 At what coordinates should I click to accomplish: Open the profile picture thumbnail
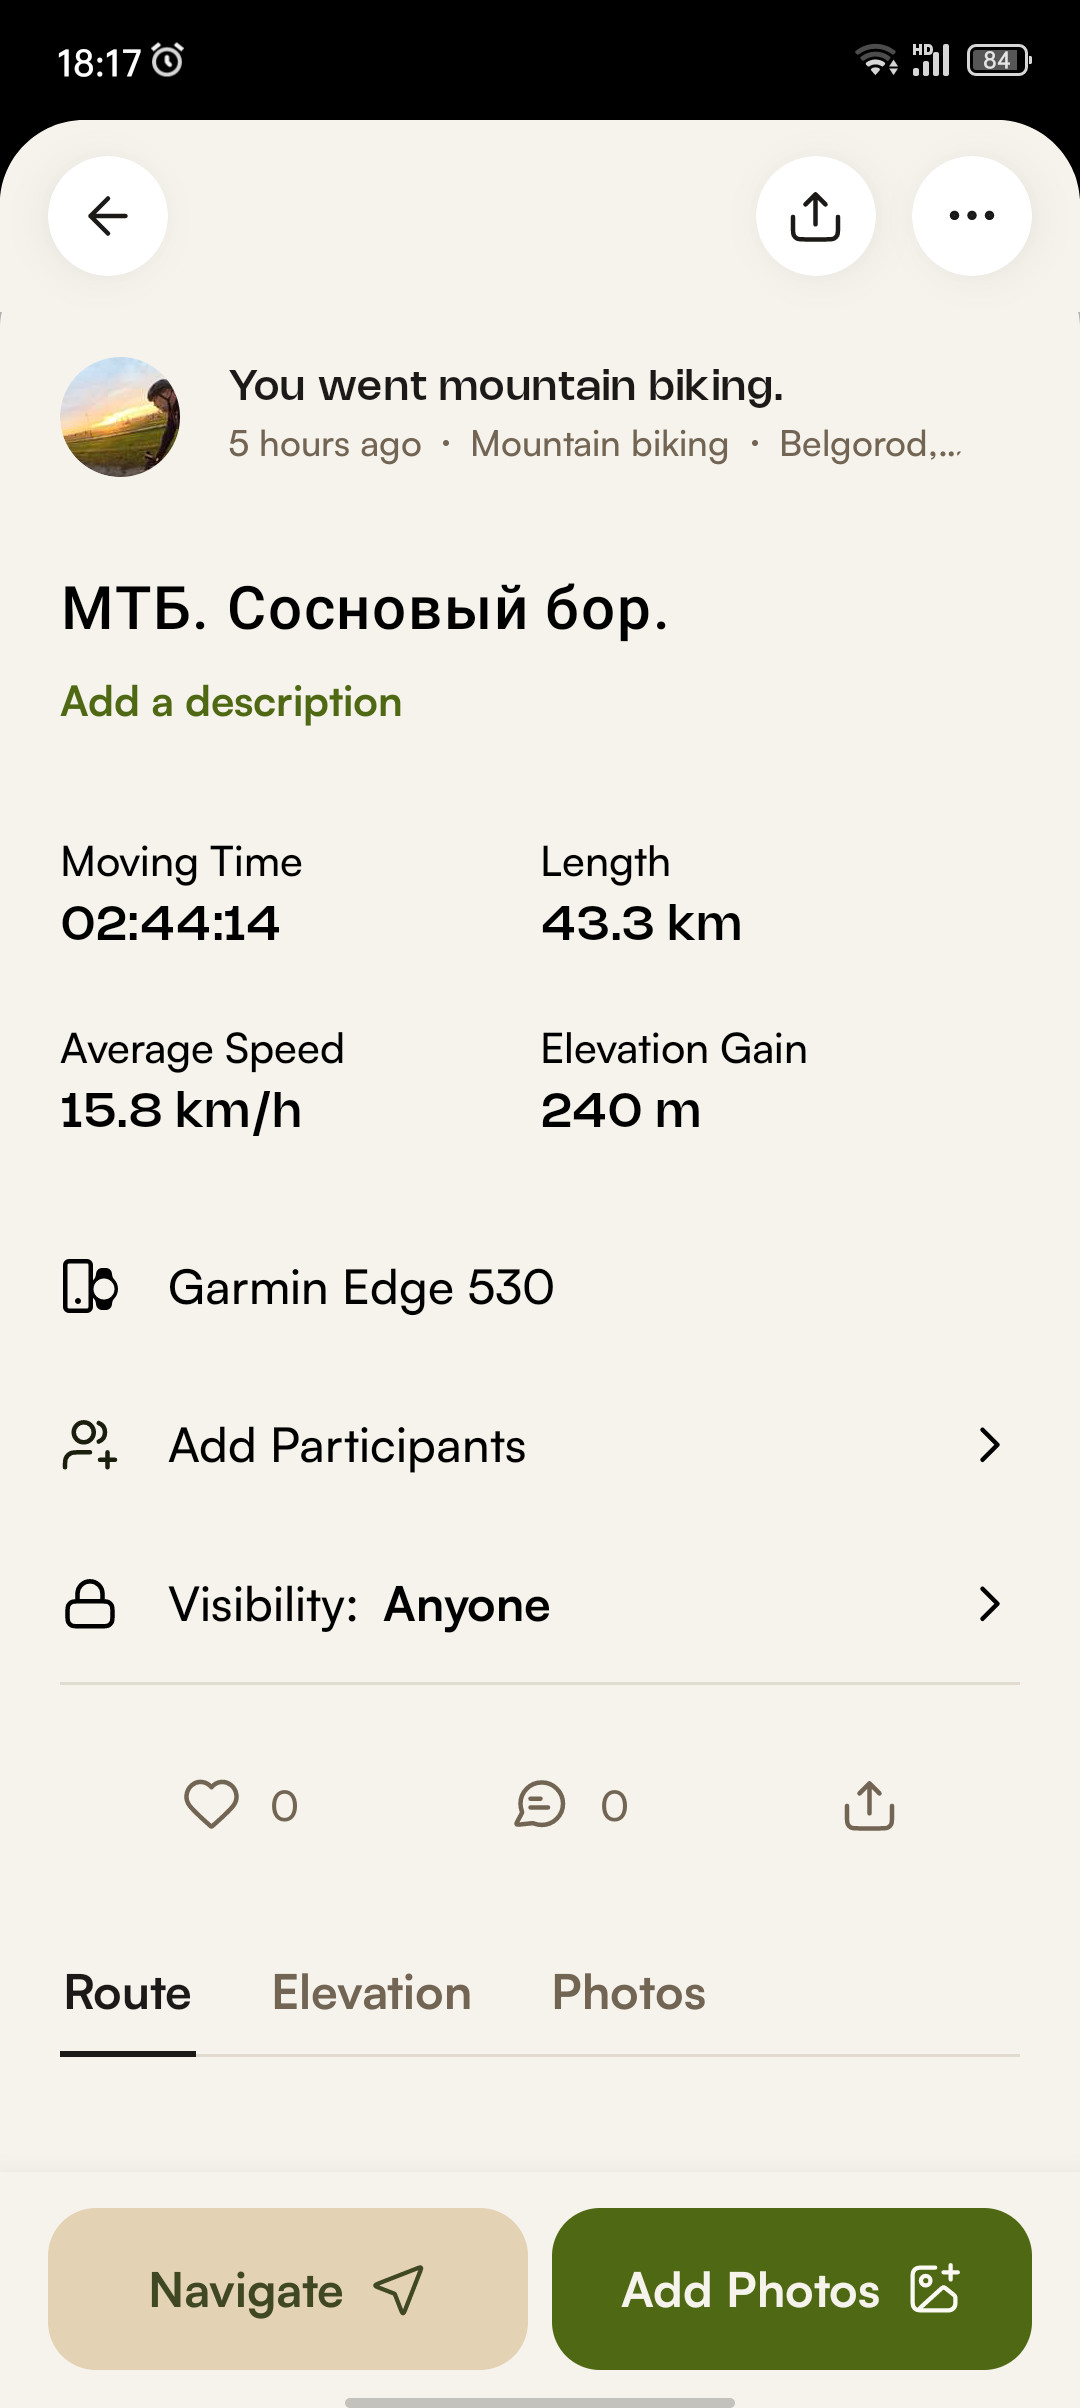point(120,417)
